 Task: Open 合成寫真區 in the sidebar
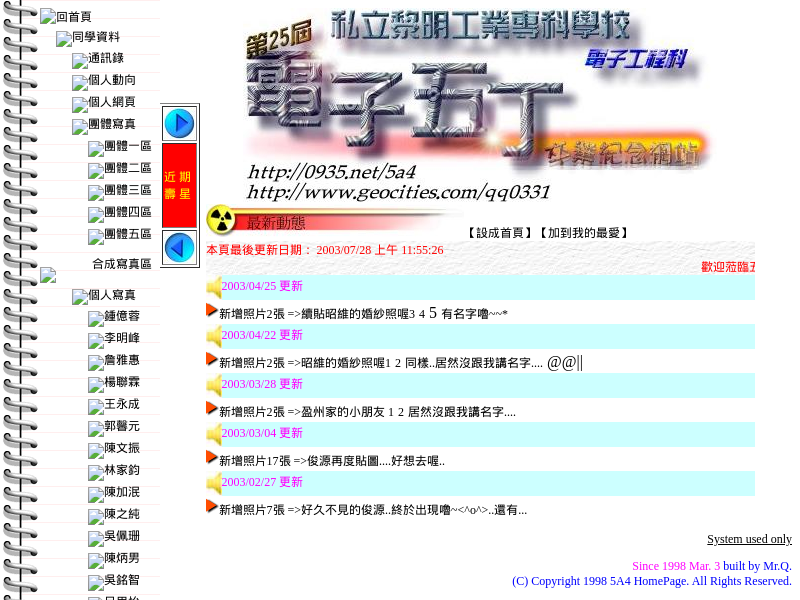click(x=121, y=264)
